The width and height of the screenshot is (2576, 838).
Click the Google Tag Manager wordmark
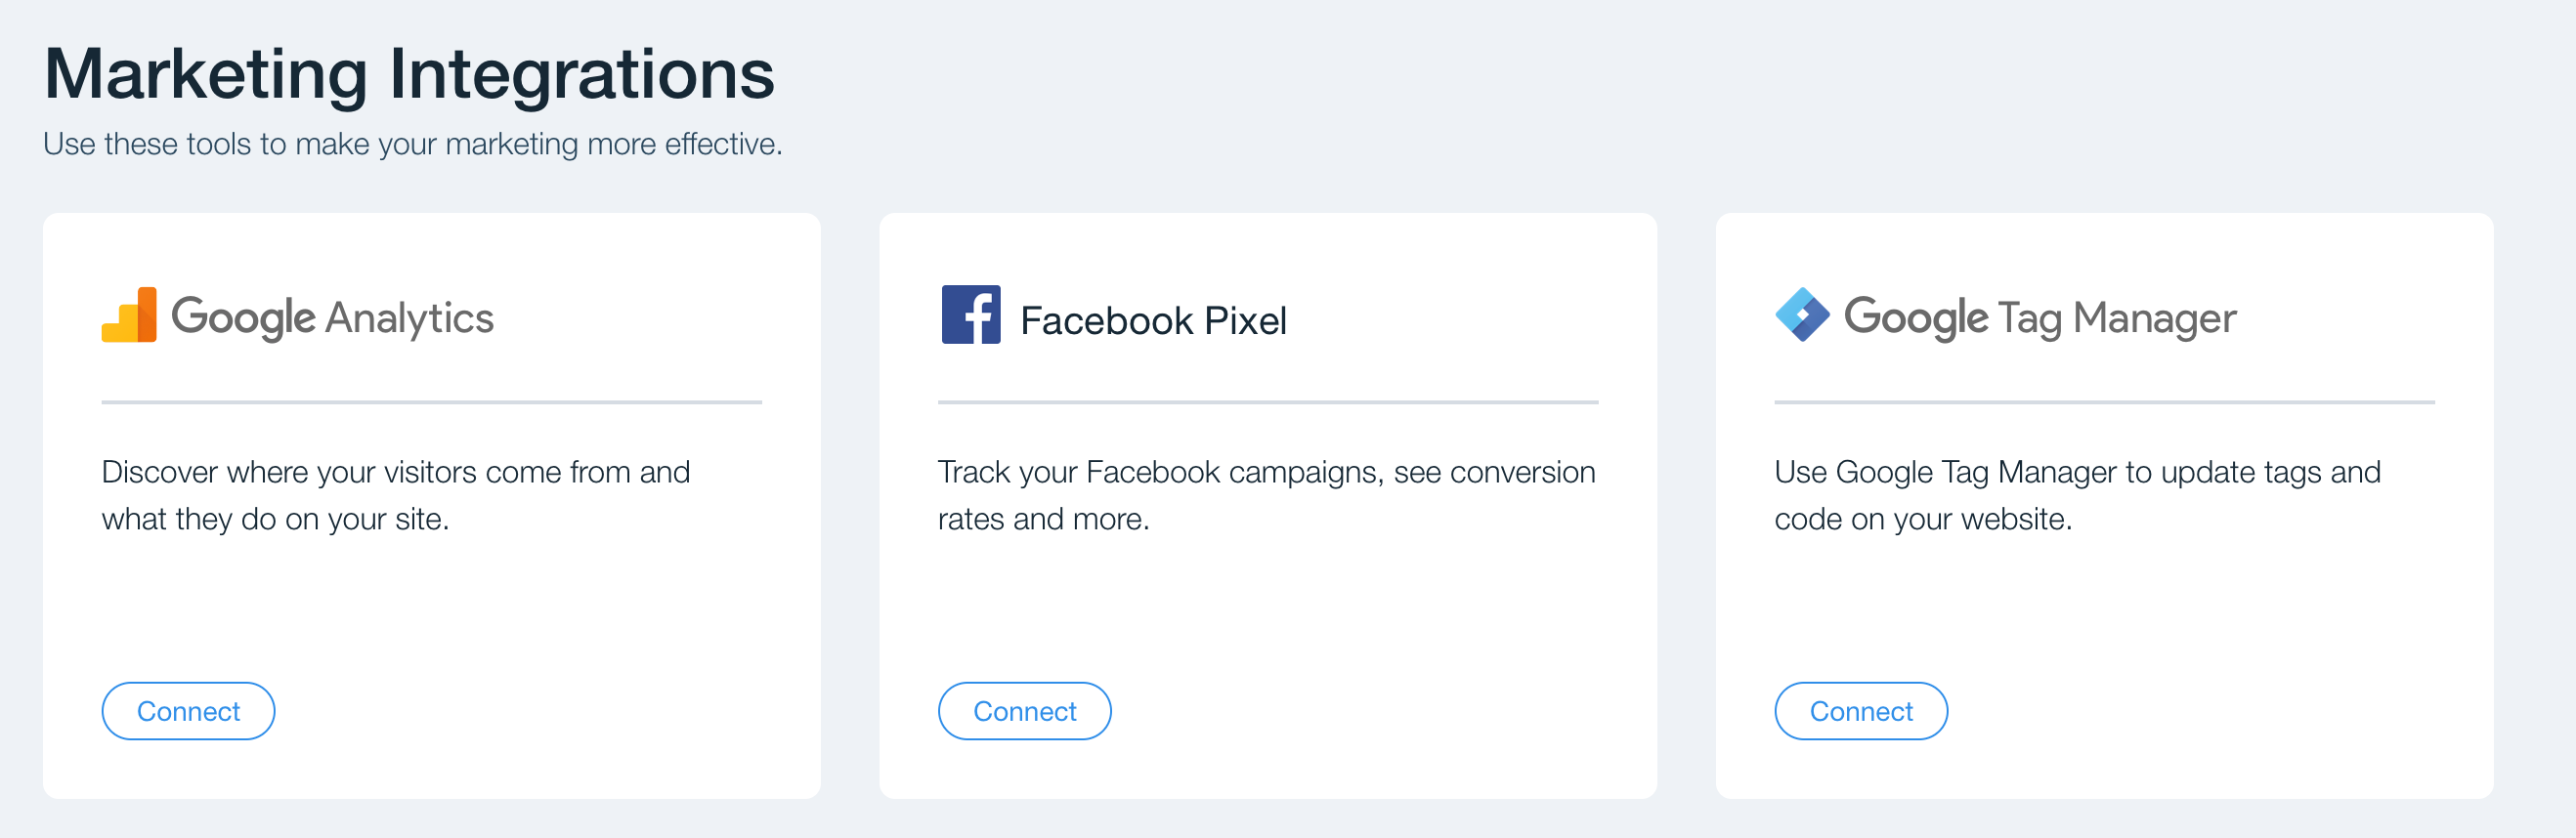tap(2039, 318)
